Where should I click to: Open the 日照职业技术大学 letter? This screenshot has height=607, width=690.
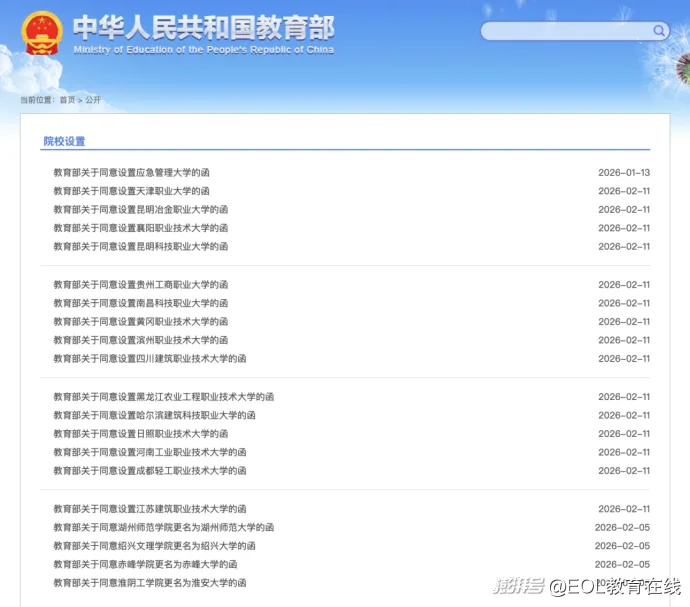(140, 434)
